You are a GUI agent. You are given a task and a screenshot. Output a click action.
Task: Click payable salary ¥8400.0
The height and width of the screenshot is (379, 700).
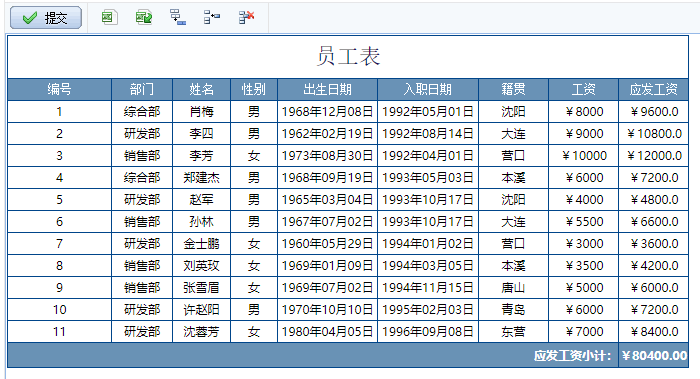(654, 332)
